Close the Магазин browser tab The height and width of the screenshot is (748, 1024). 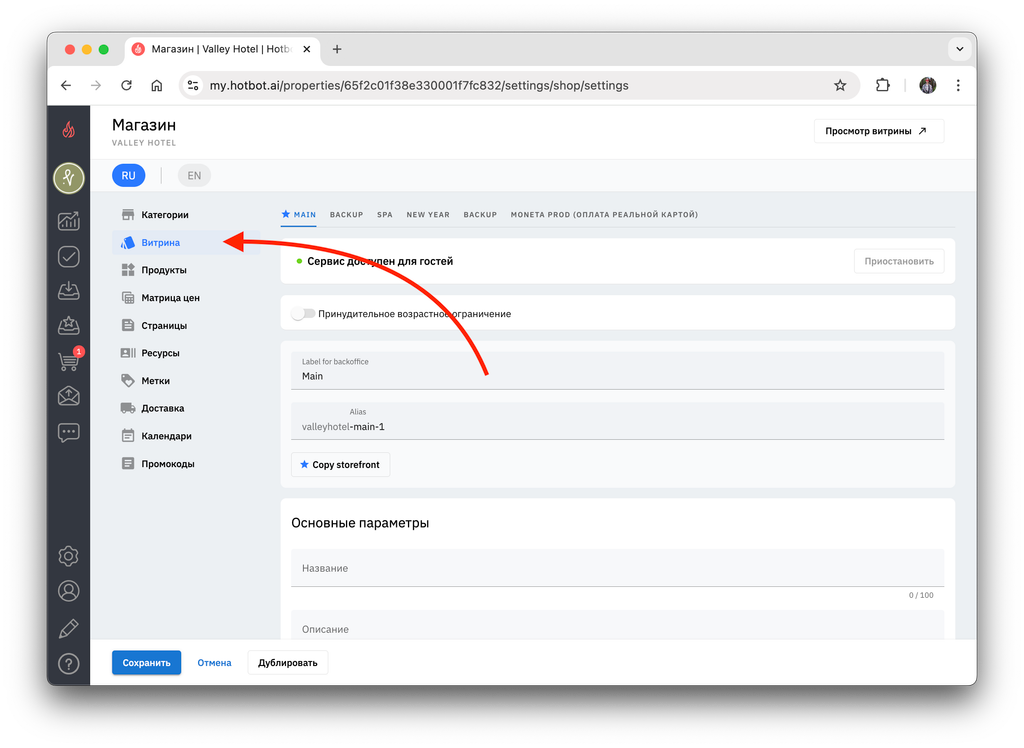[x=306, y=49]
